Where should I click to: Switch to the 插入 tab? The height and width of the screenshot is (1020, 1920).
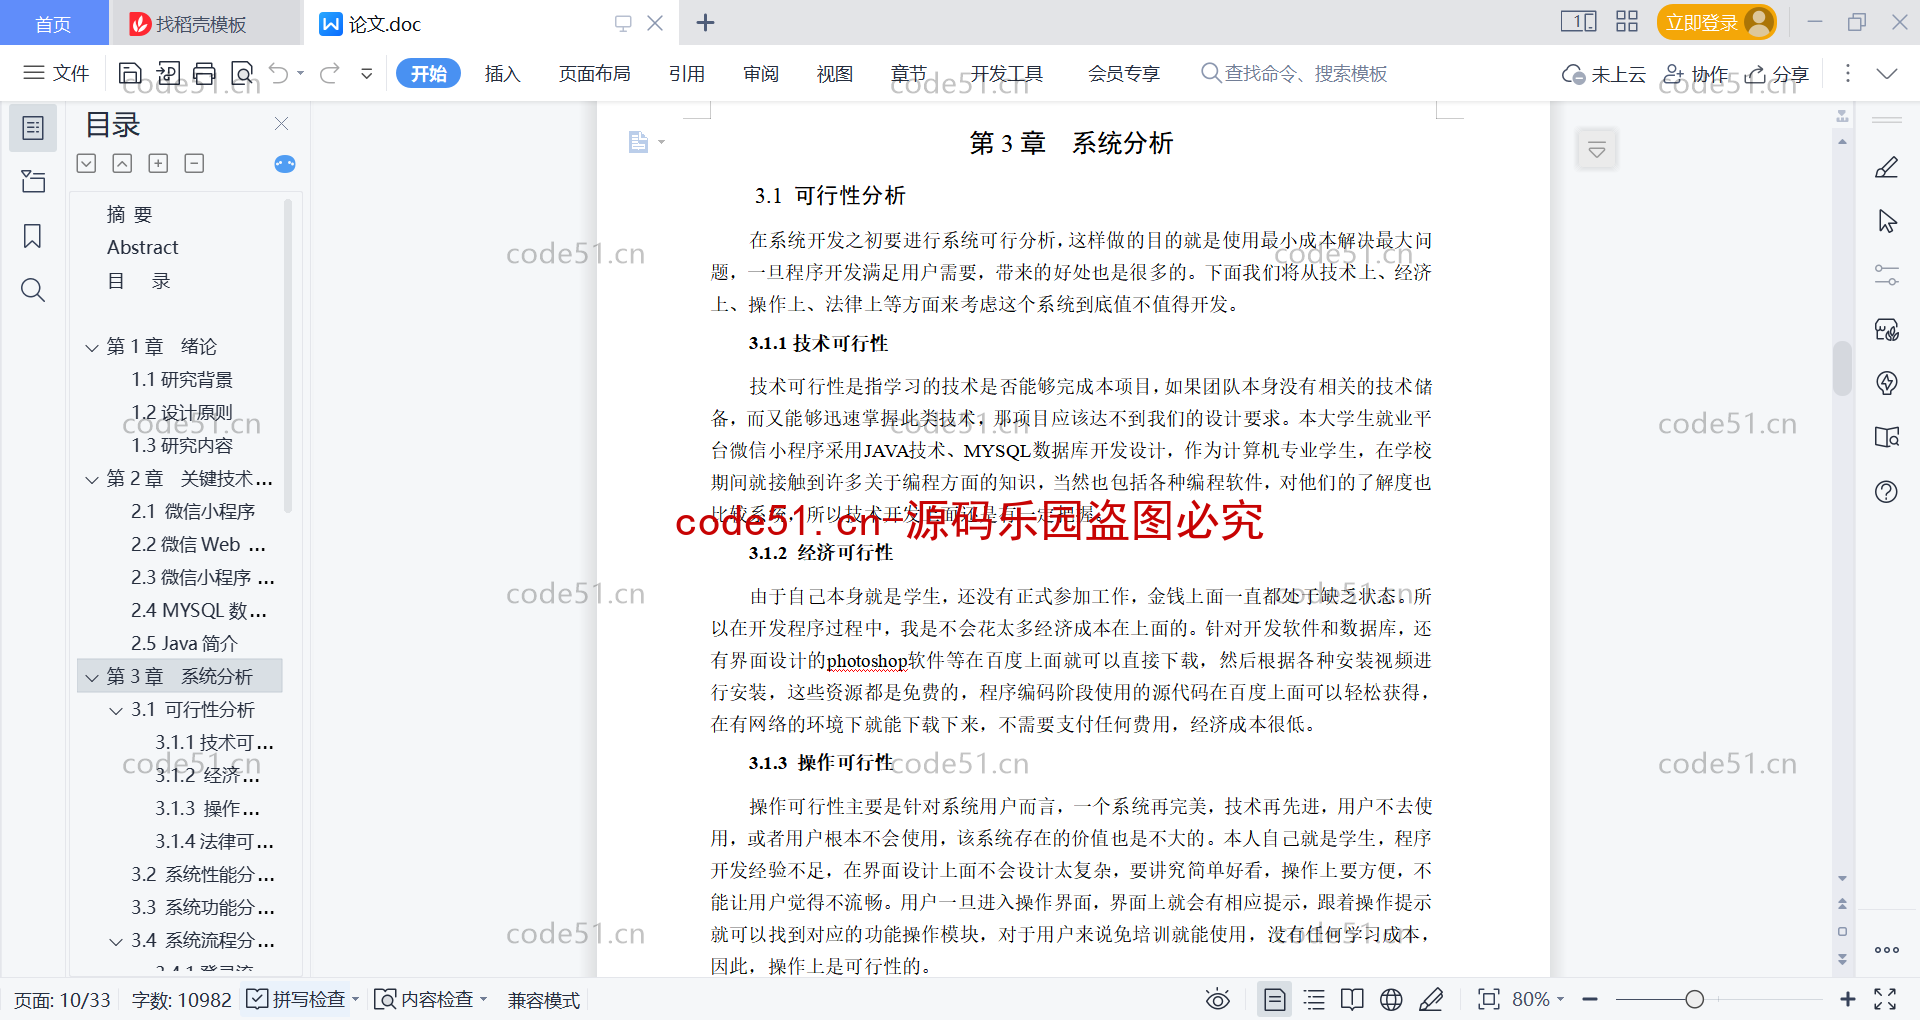[x=502, y=74]
